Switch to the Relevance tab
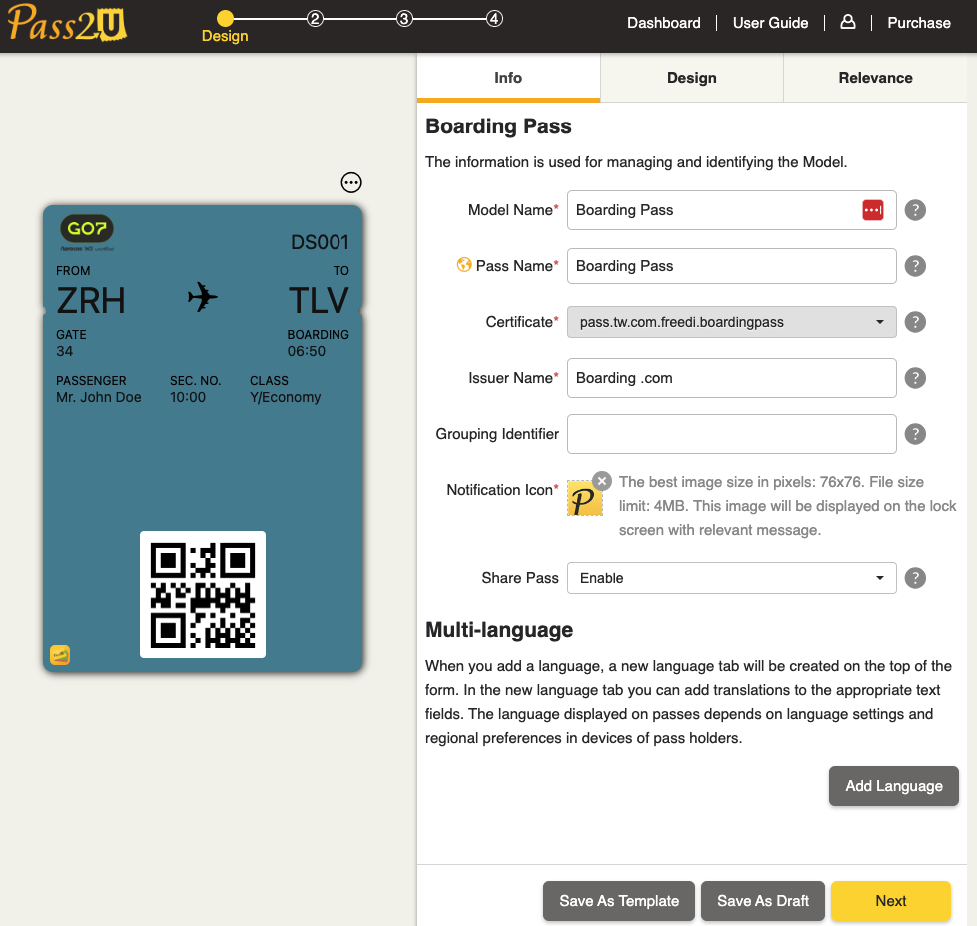 tap(875, 77)
